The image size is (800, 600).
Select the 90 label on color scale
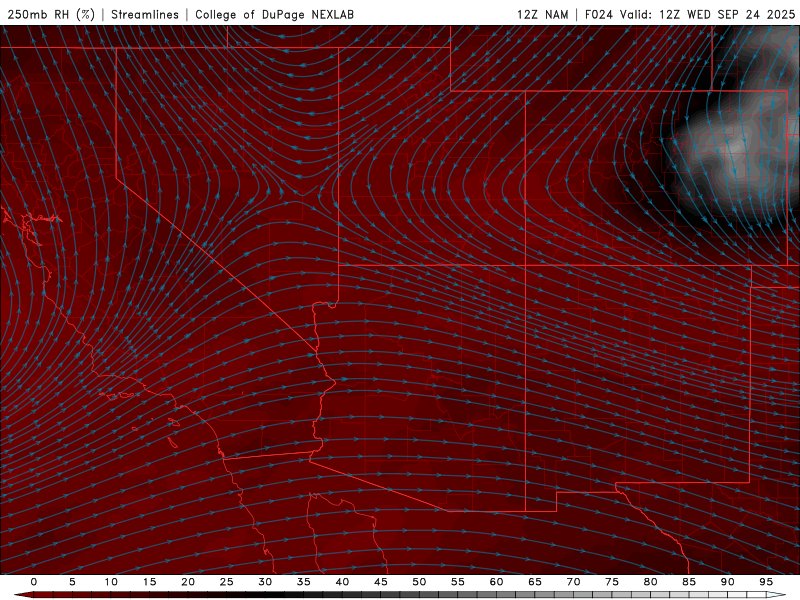click(x=727, y=582)
